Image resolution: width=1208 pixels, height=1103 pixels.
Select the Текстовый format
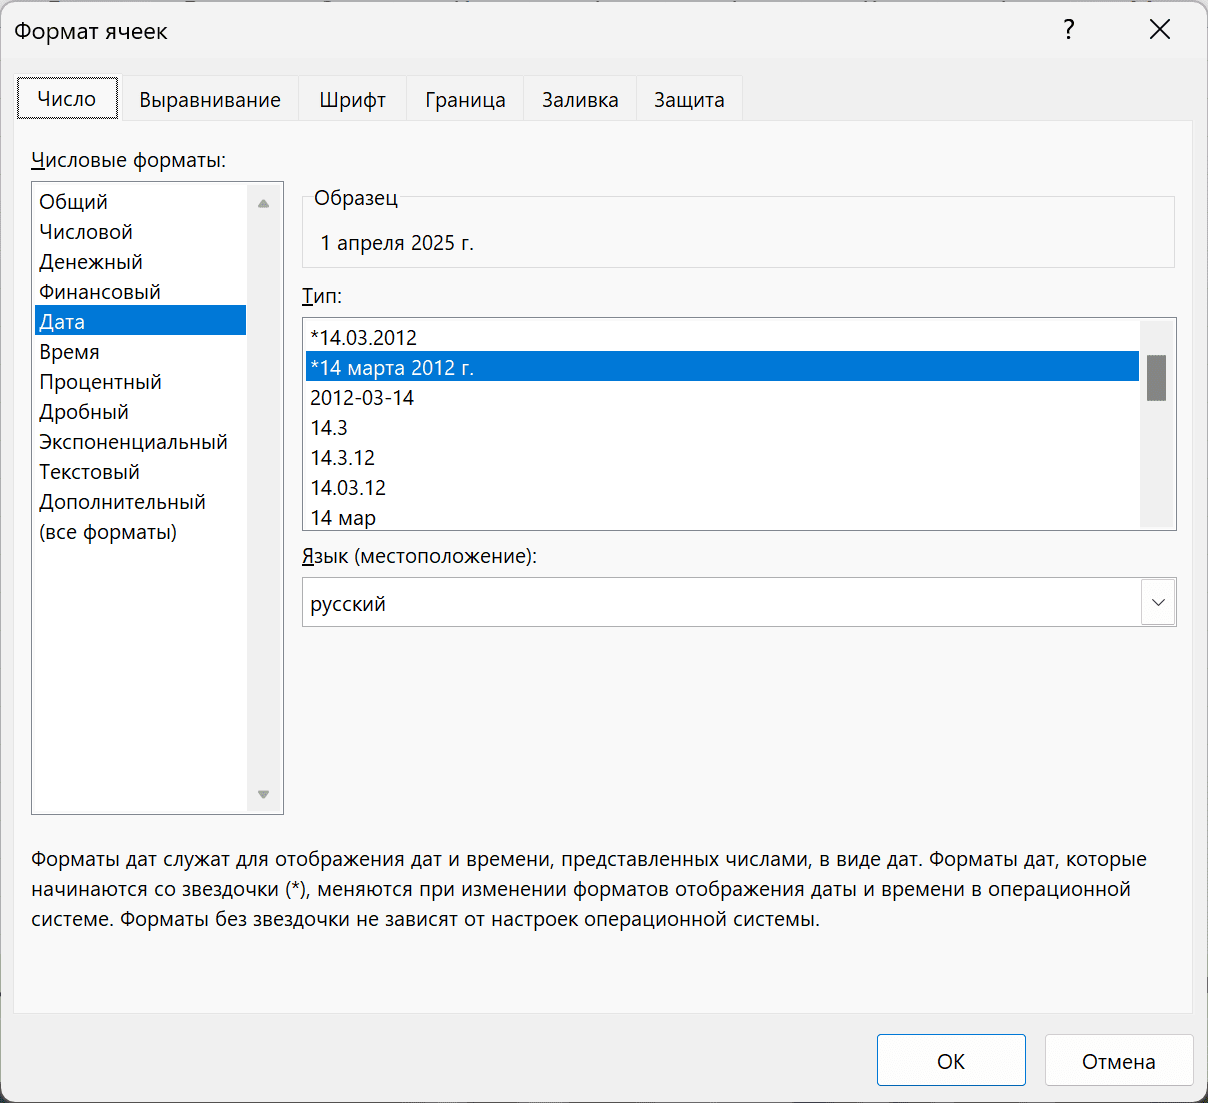(140, 471)
